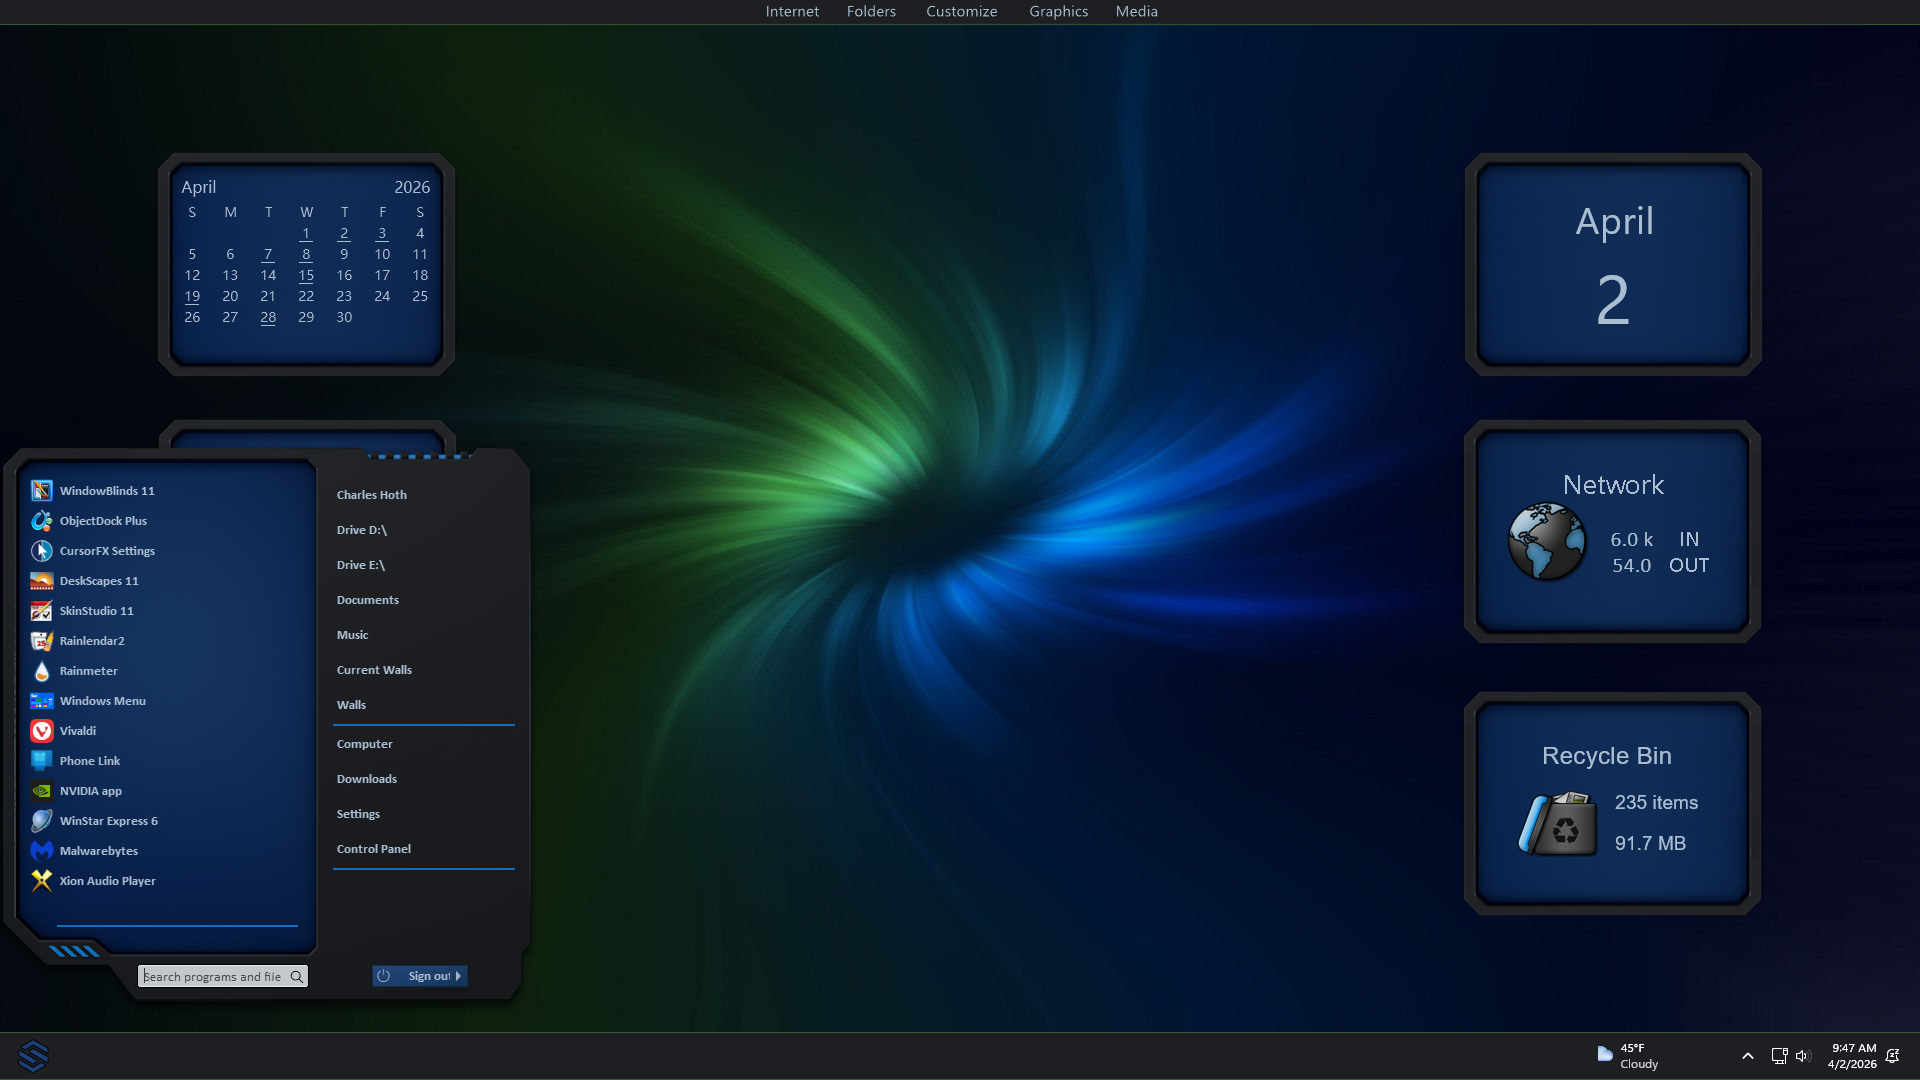1920x1080 pixels.
Task: Launch WindowBlinds 11 from start menu
Action: (x=106, y=491)
